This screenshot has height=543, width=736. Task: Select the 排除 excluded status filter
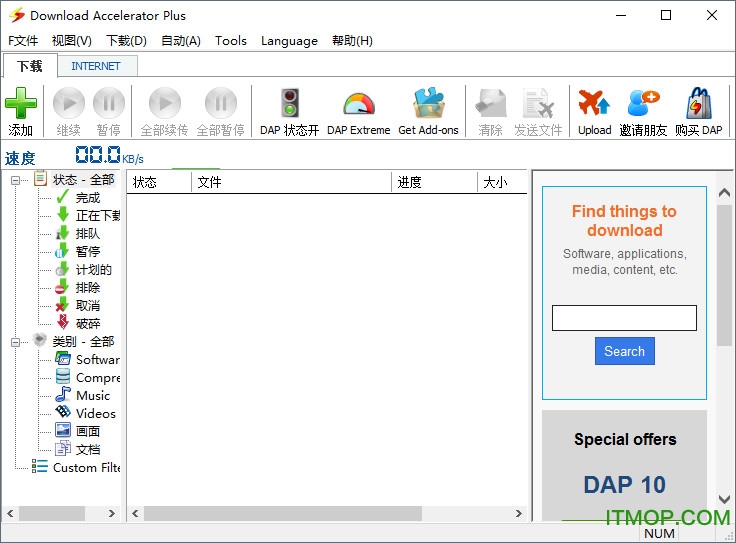pyautogui.click(x=88, y=287)
